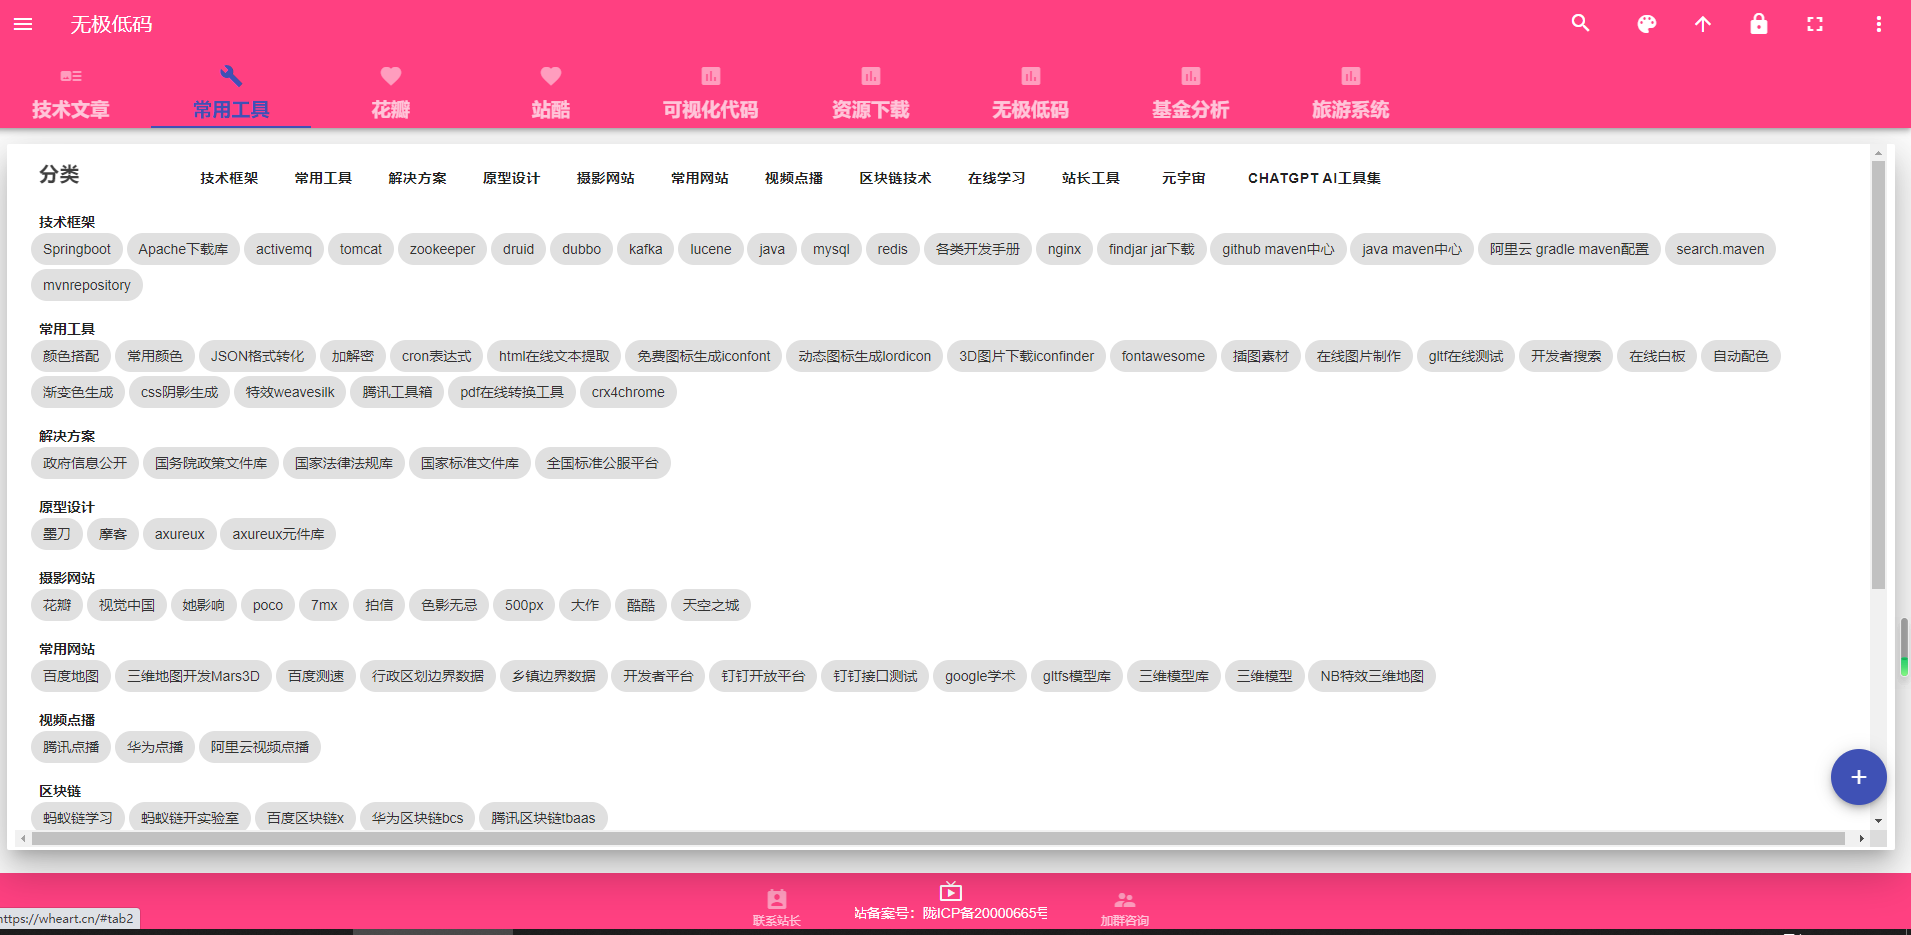The height and width of the screenshot is (935, 1911).
Task: Click the contact webmaster icon in footer
Action: [x=777, y=900]
